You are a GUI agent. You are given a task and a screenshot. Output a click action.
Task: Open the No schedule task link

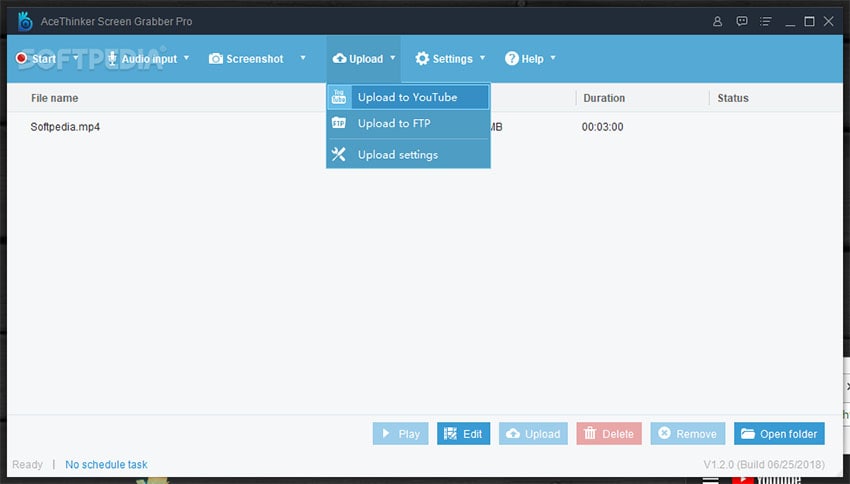point(106,464)
